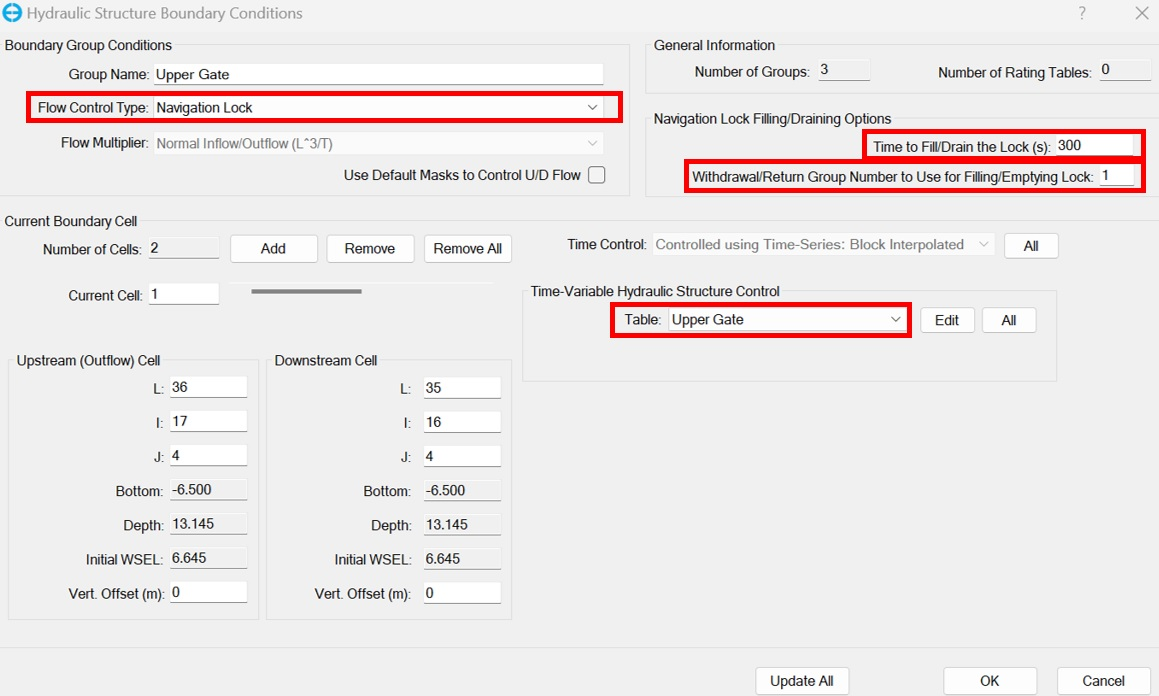Enable Use Default Masks to Control U/D Flow
This screenshot has width=1159, height=696.
click(x=597, y=175)
